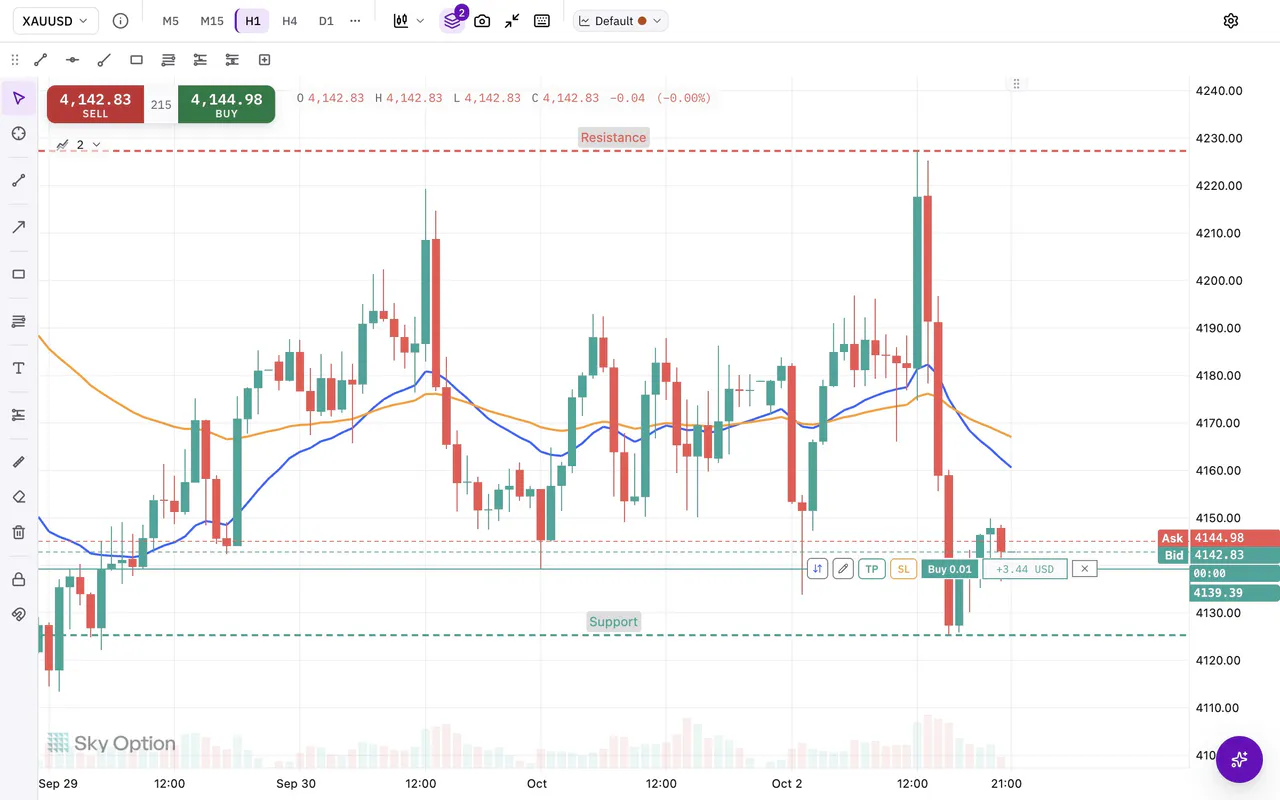Select the rectangle shape tool in left sidebar

point(18,274)
